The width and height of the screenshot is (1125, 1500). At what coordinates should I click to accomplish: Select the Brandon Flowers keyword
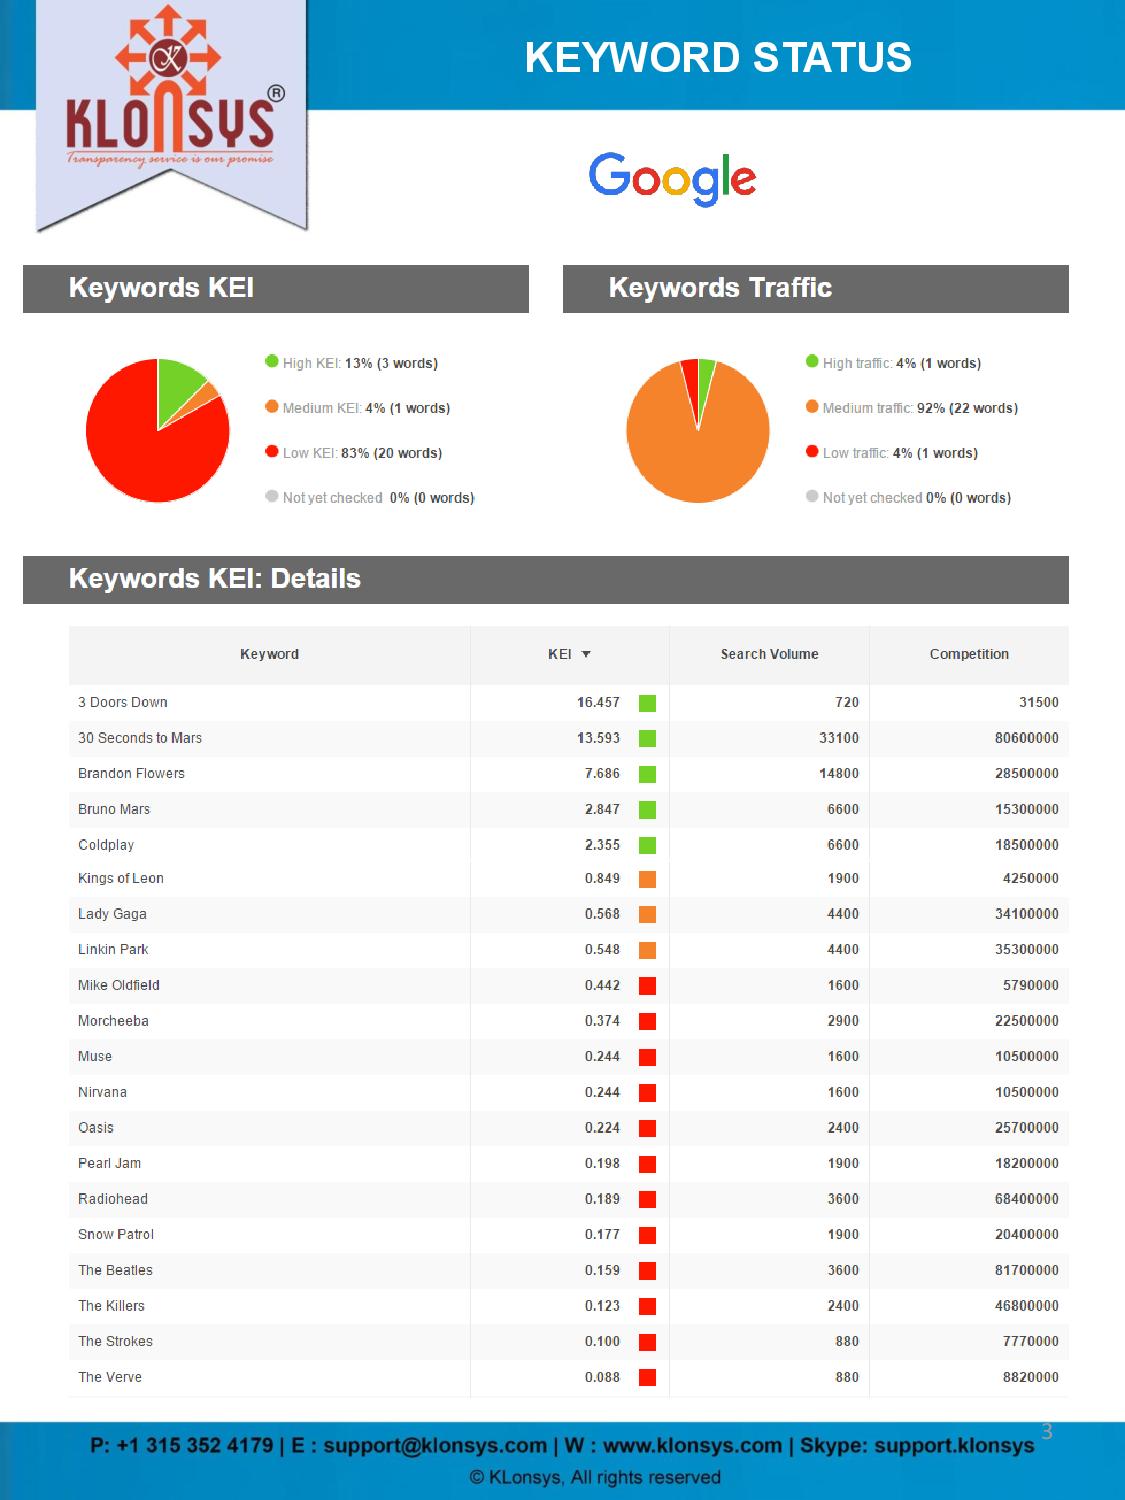click(x=131, y=773)
